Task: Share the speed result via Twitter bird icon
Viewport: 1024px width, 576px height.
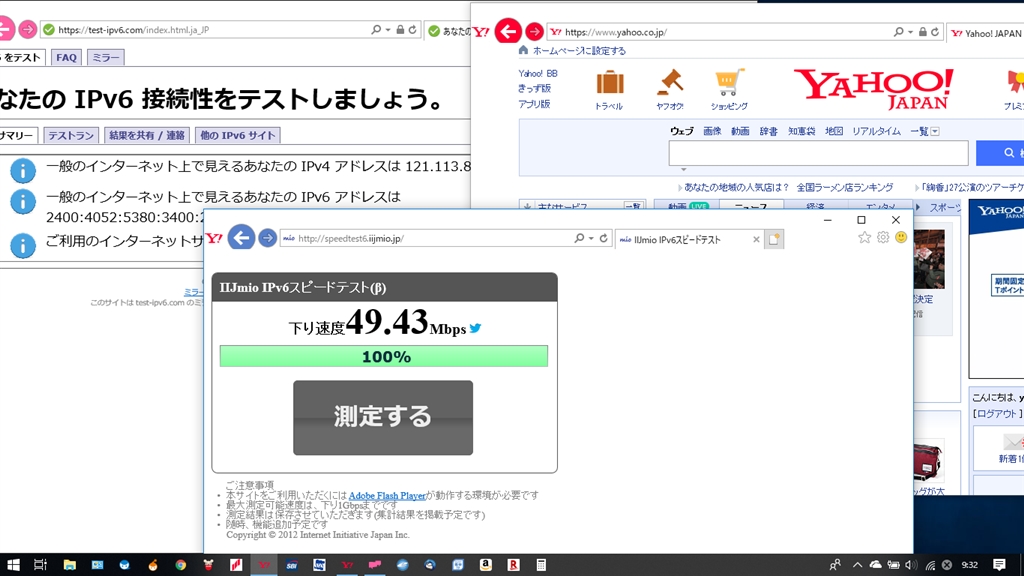Action: [475, 328]
